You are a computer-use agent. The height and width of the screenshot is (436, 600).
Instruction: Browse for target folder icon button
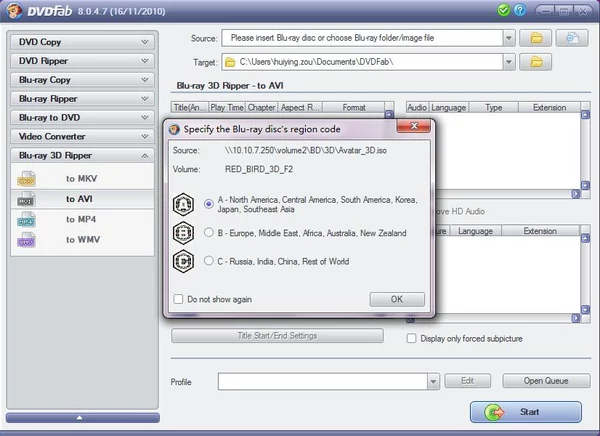pyautogui.click(x=535, y=62)
